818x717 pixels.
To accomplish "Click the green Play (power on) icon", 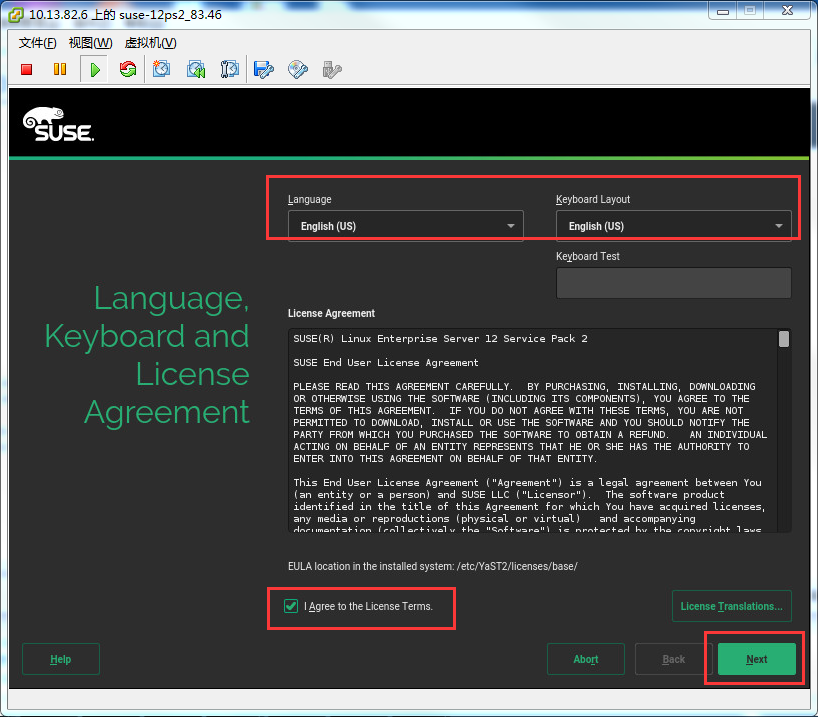I will coord(94,69).
